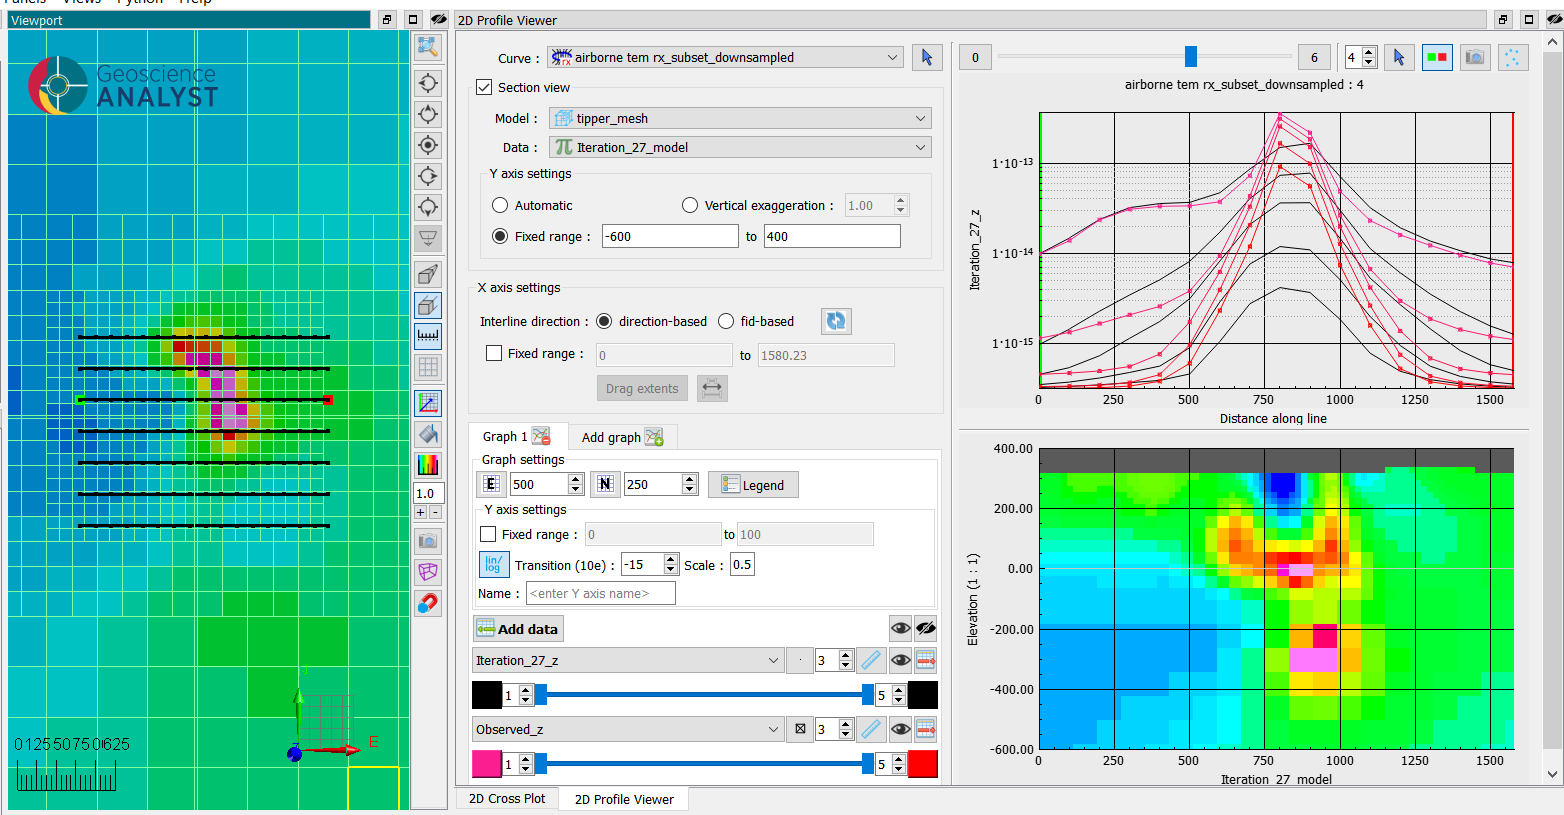Click the table export icon for Iteration_27_z
1564x815 pixels.
[x=925, y=660]
